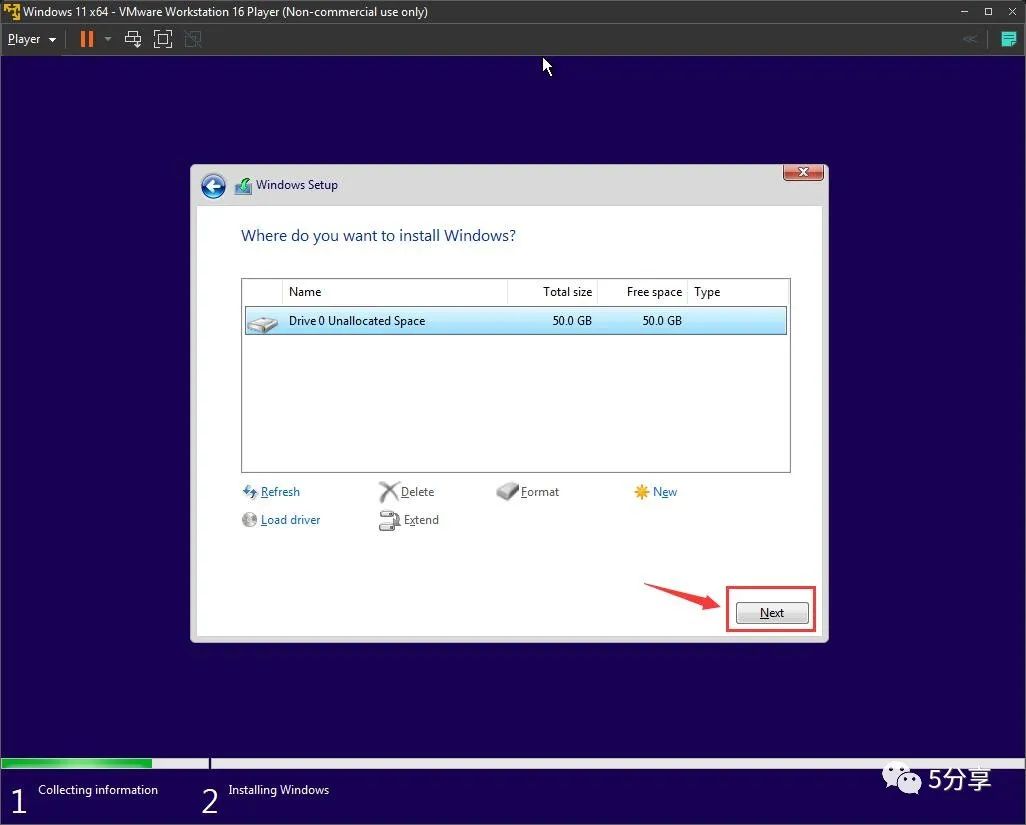Click the VMware Player icon in title bar
This screenshot has width=1026, height=825.
pyautogui.click(x=11, y=11)
